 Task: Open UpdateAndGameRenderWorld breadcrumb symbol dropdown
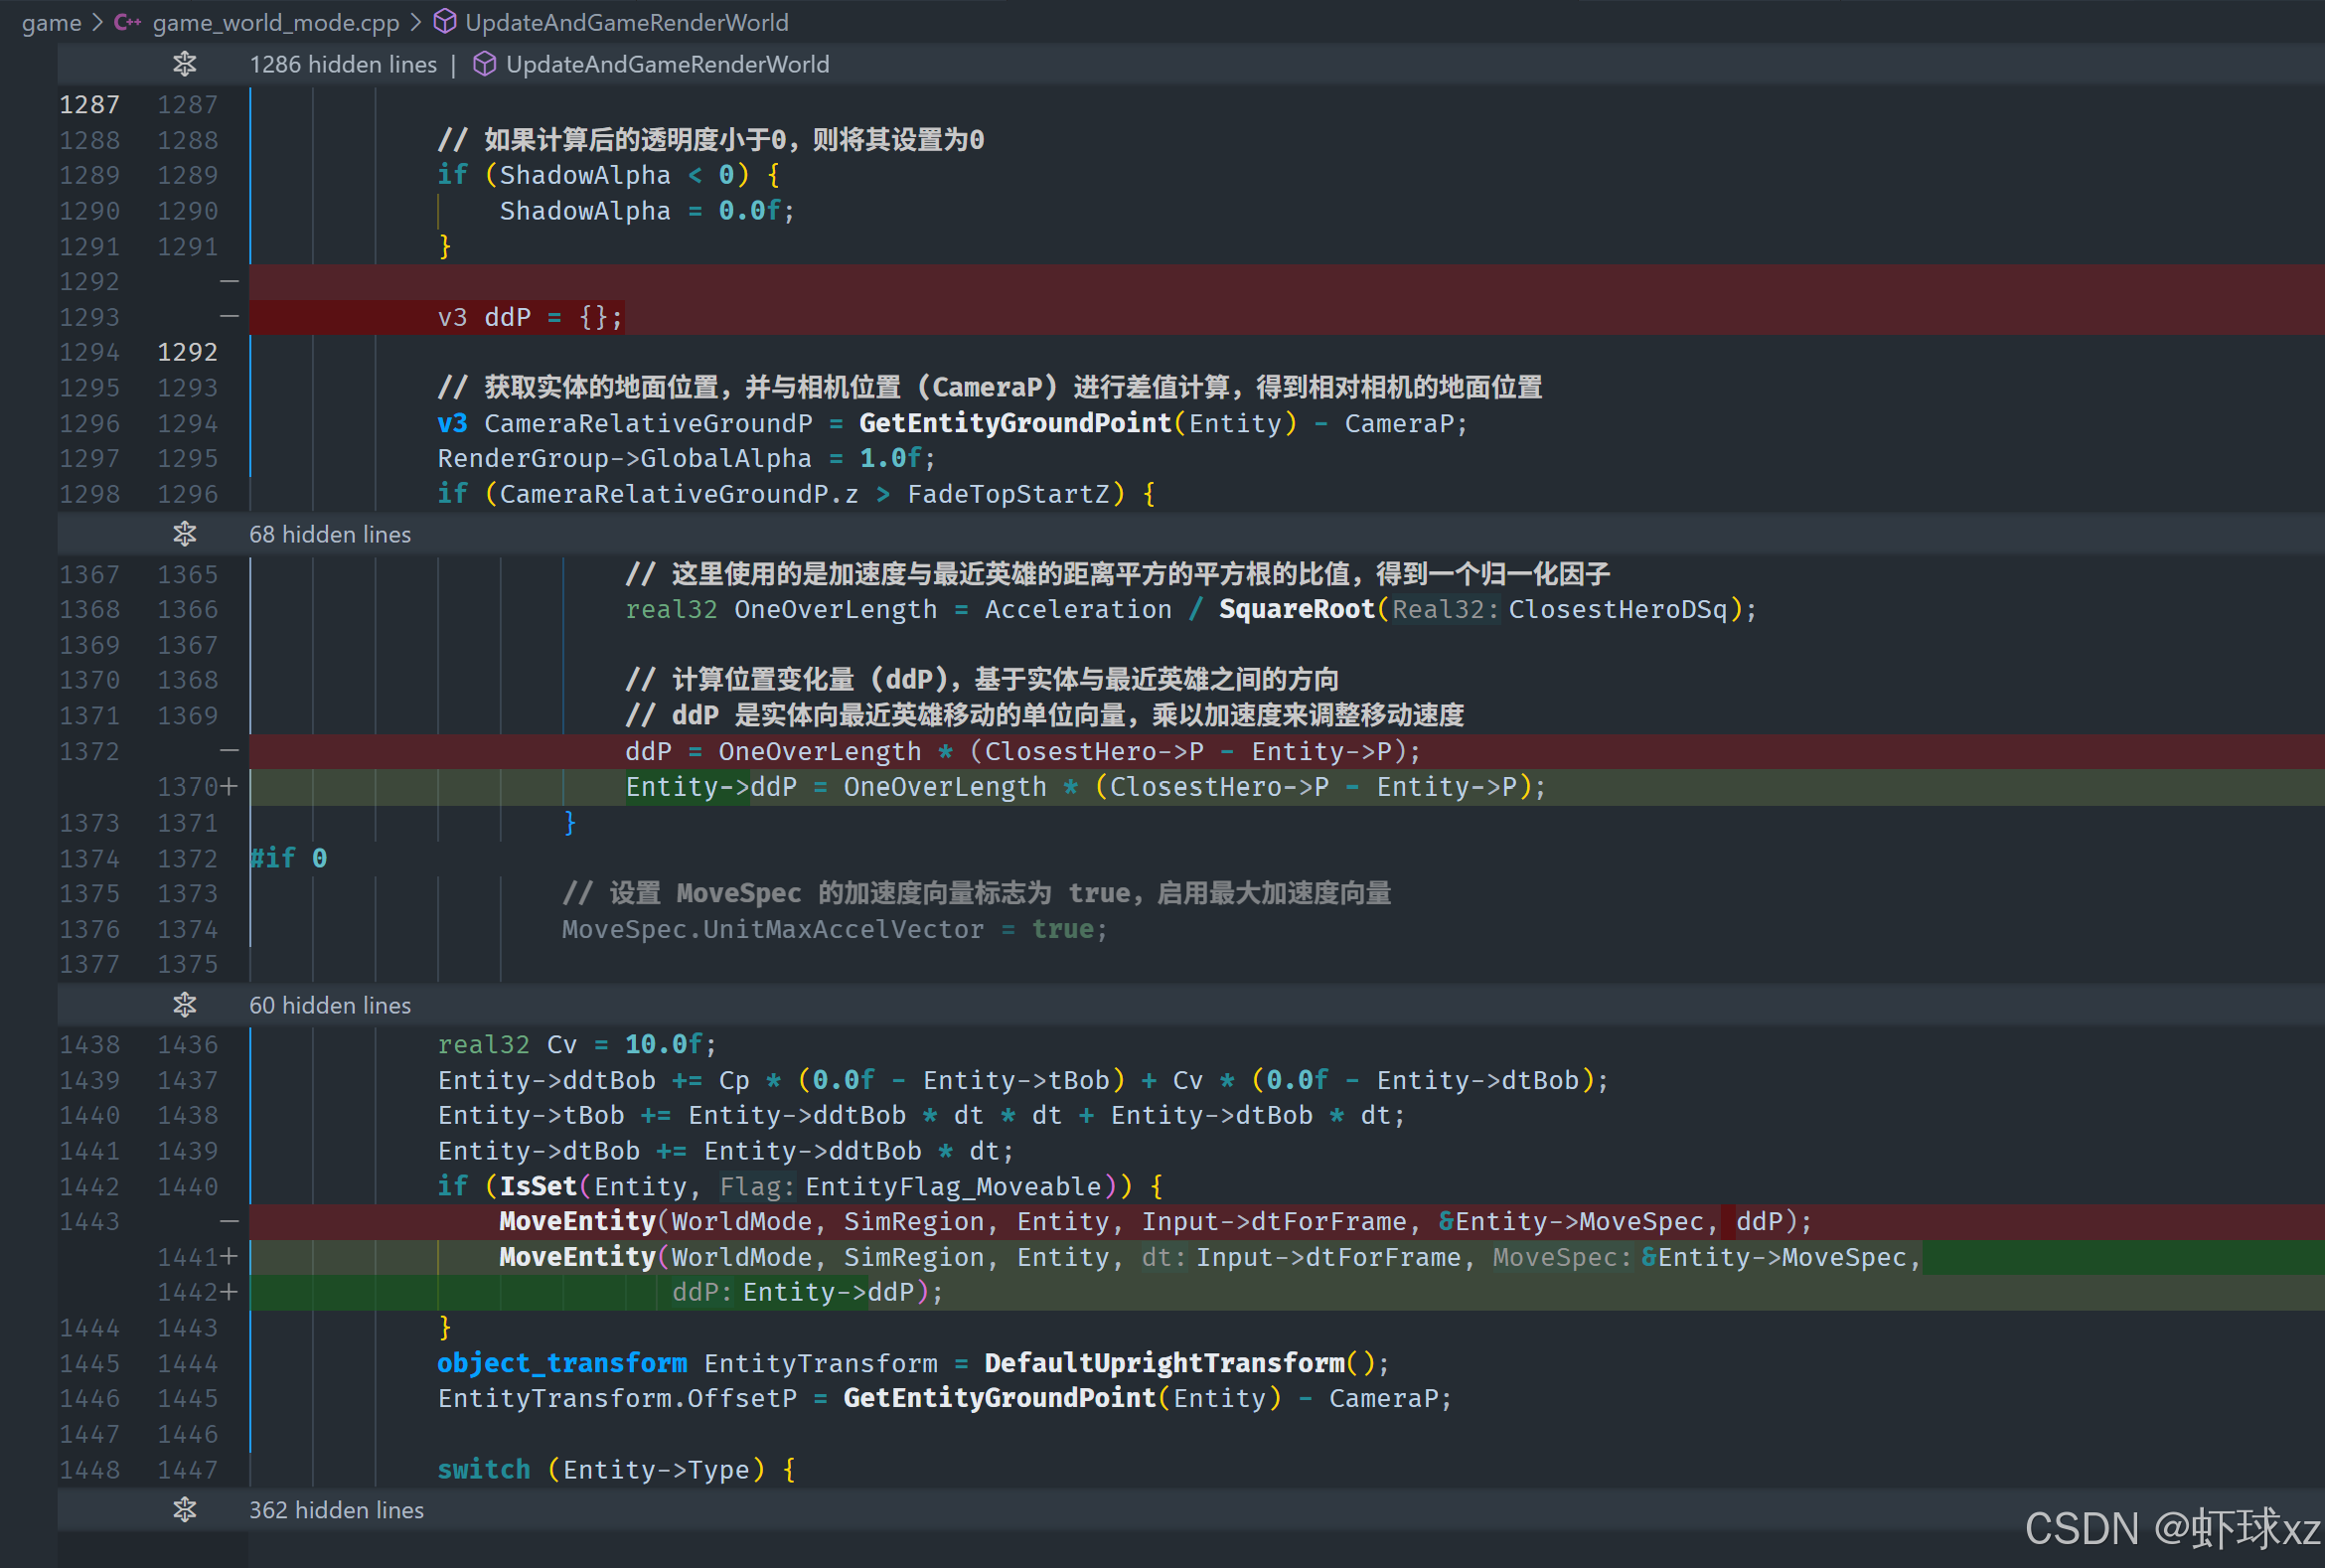(626, 22)
